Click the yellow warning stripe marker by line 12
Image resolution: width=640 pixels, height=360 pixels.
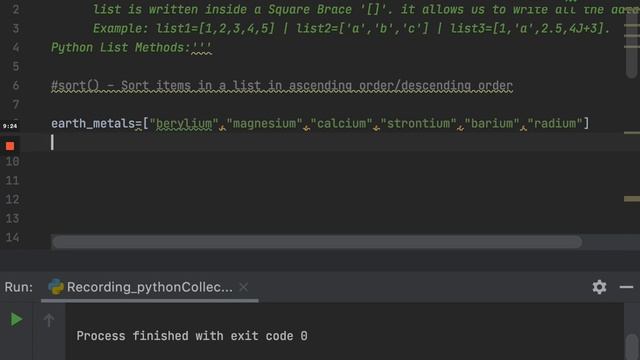coord(631,199)
